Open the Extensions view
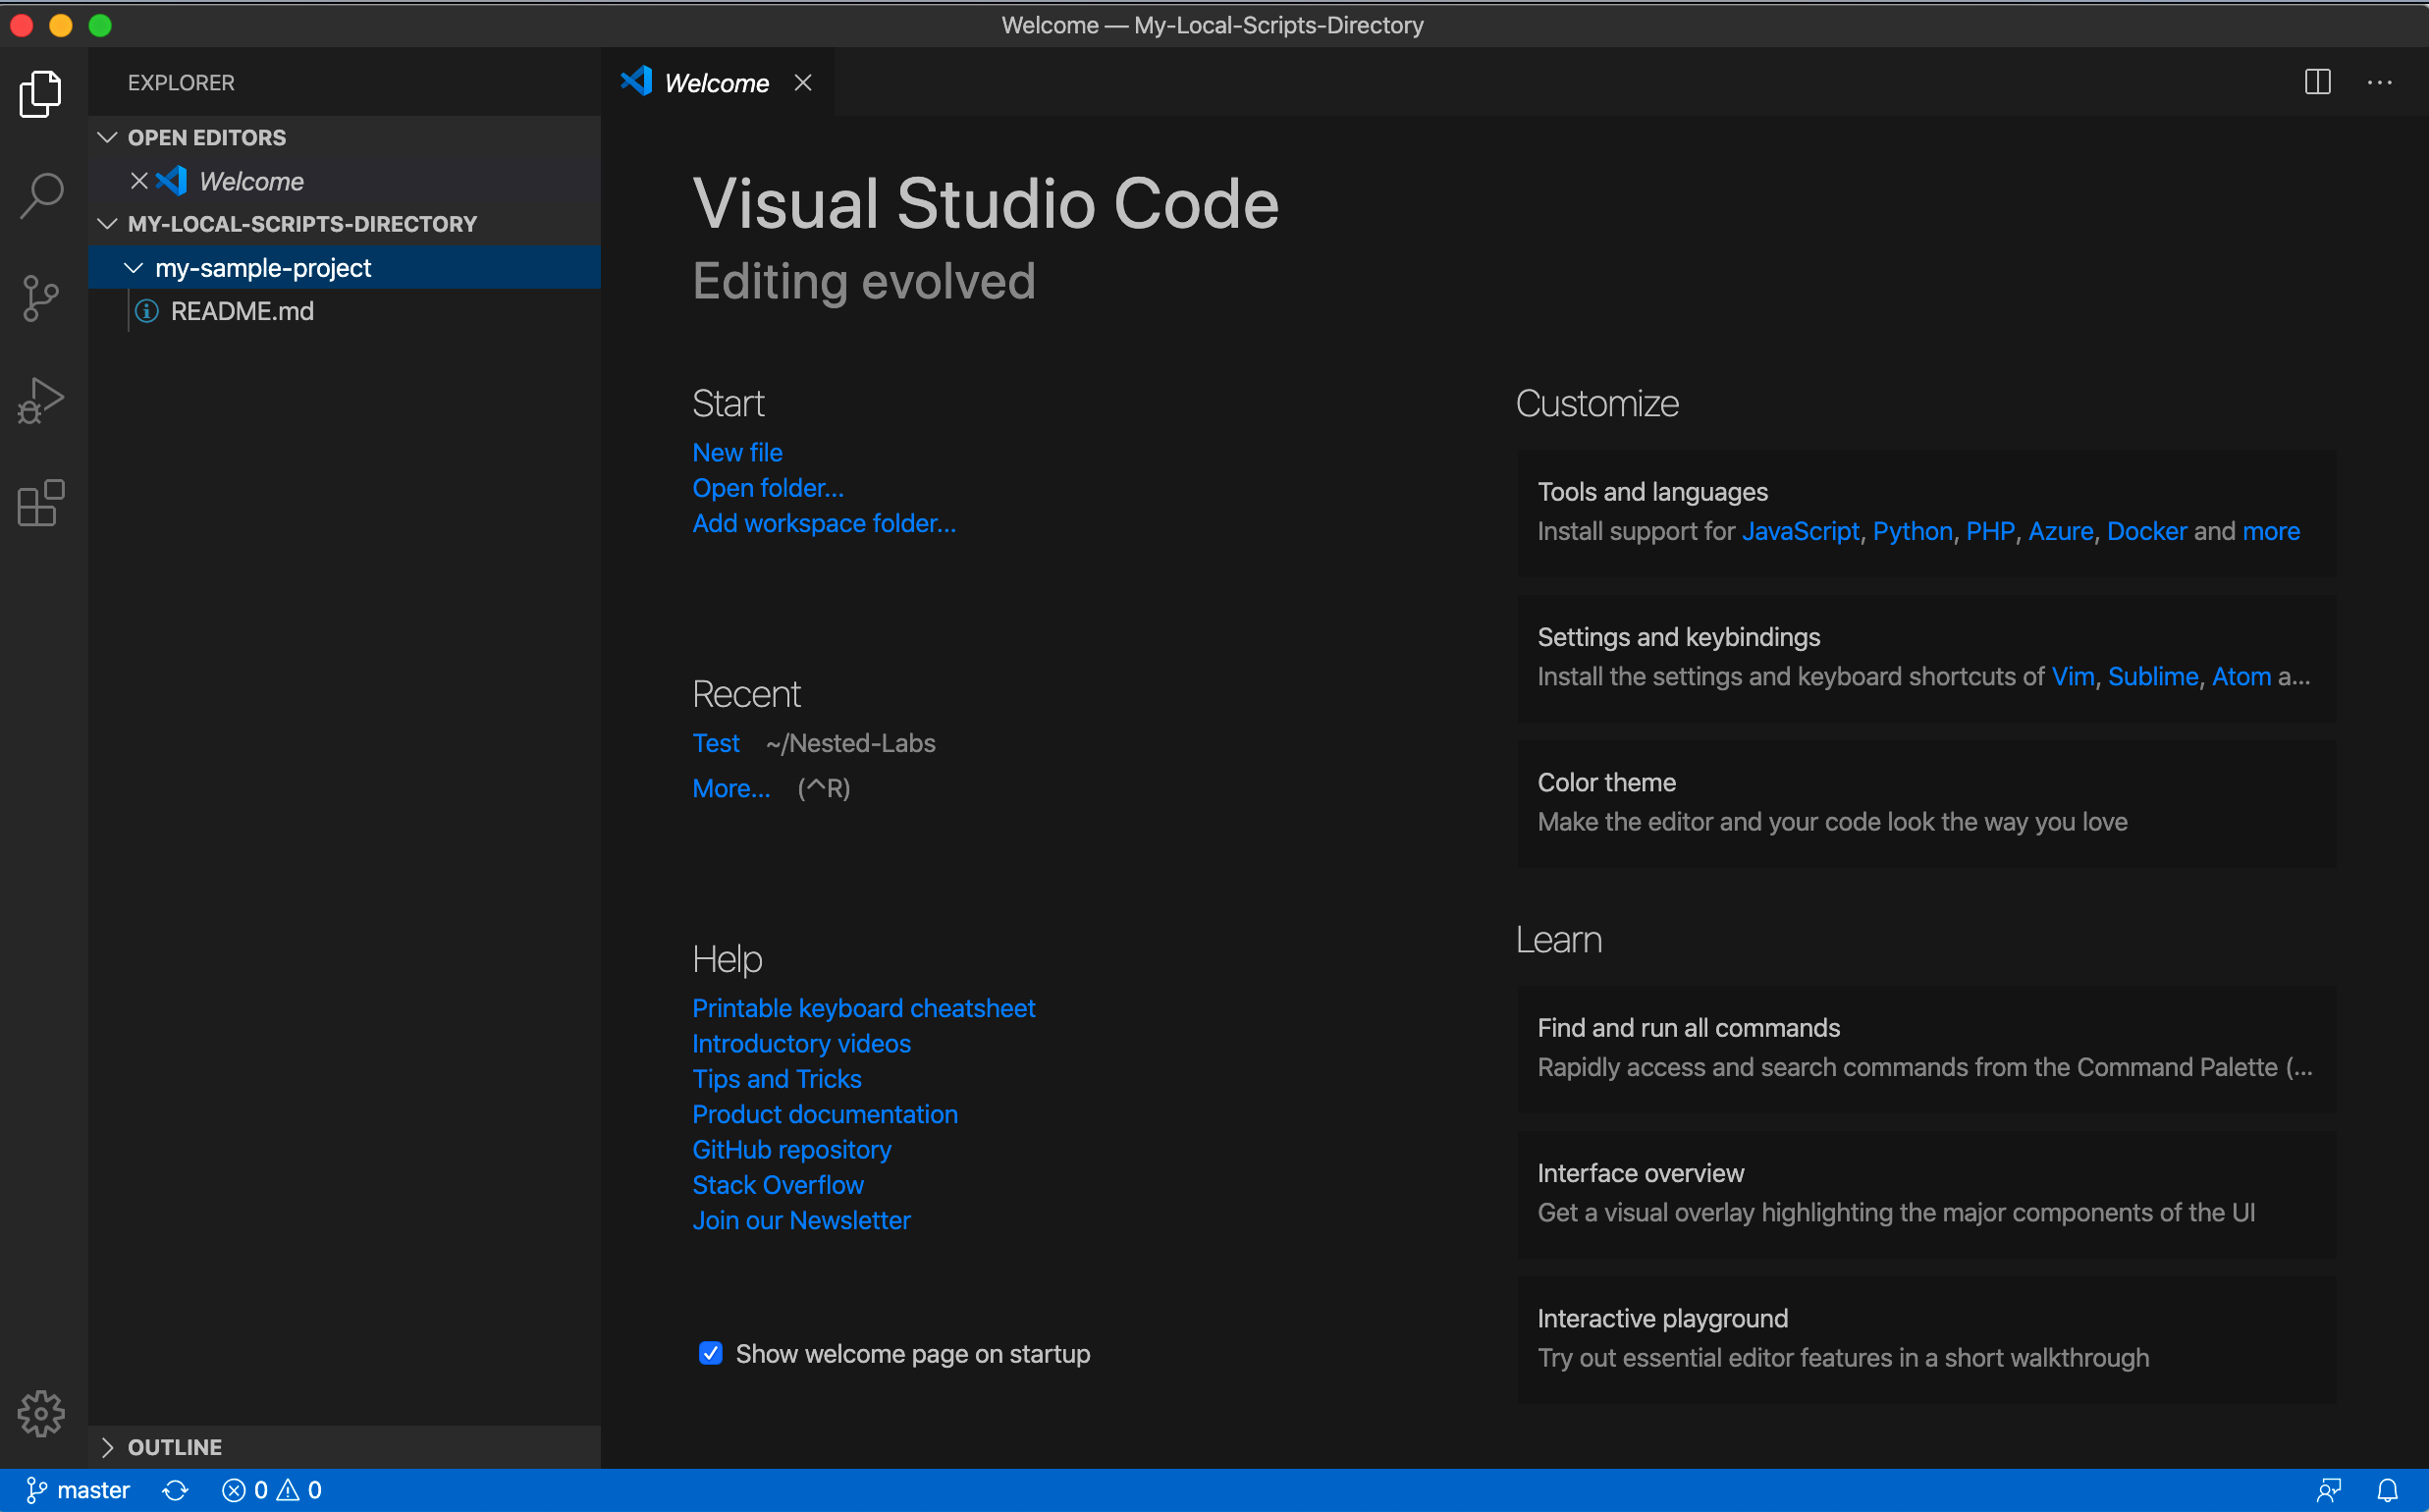The height and width of the screenshot is (1512, 2429). tap(41, 503)
